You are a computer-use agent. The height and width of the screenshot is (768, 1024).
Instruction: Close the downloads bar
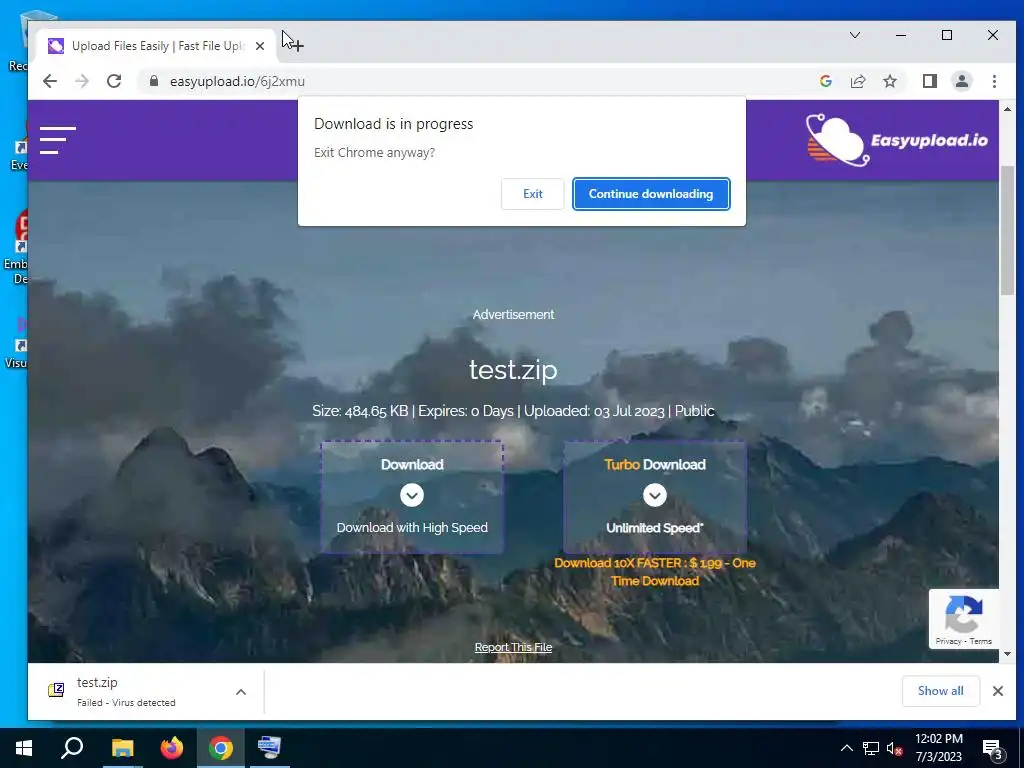pyautogui.click(x=998, y=691)
